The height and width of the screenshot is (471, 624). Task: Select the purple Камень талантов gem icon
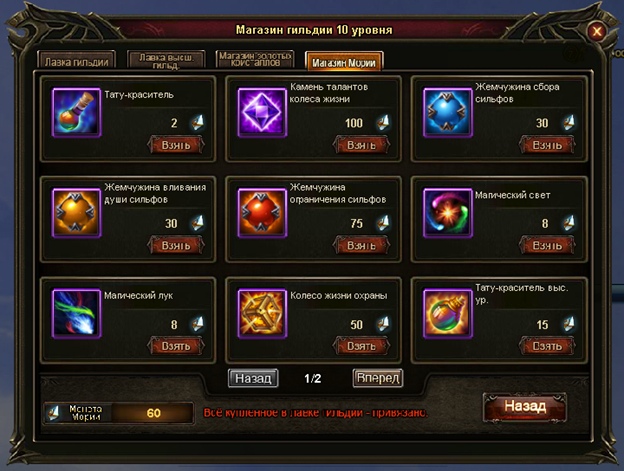point(262,113)
